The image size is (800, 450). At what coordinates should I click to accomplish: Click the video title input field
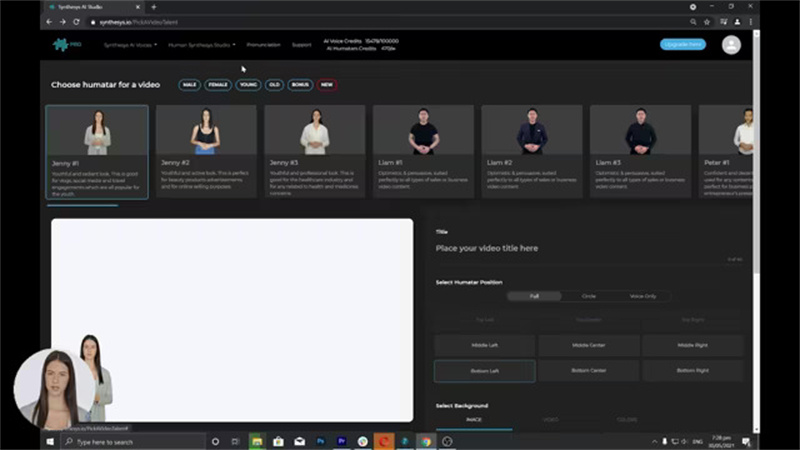point(587,248)
